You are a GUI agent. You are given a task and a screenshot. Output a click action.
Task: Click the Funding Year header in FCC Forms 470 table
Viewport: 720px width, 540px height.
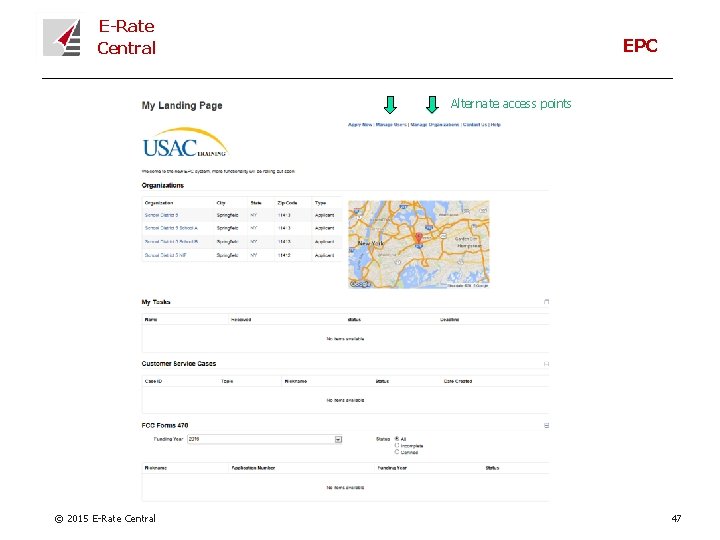tap(392, 468)
